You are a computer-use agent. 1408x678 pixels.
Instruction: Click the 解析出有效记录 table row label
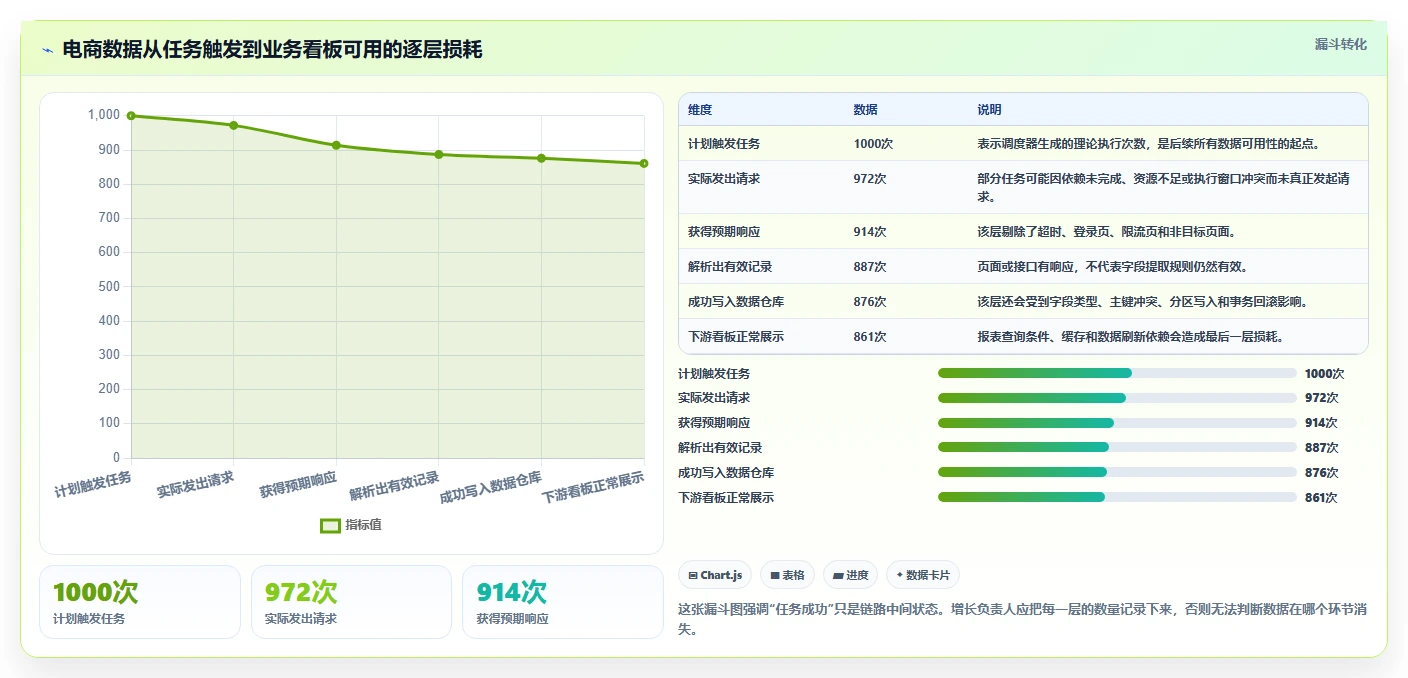tap(730, 267)
